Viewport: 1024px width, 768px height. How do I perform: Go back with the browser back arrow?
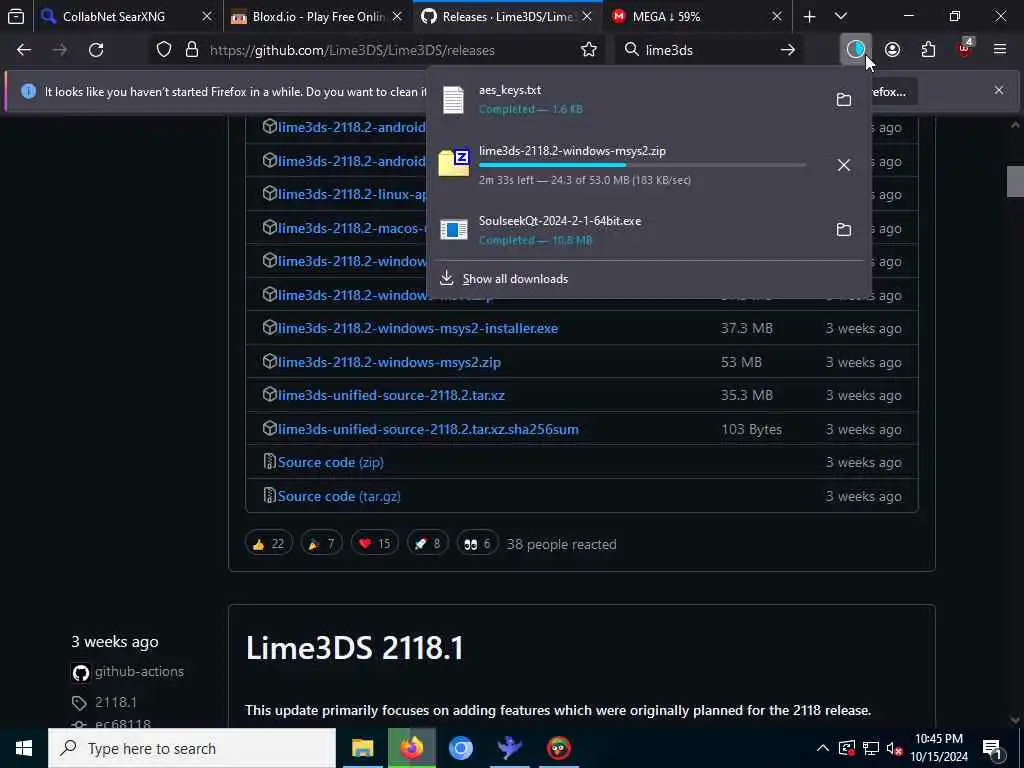pyautogui.click(x=24, y=50)
